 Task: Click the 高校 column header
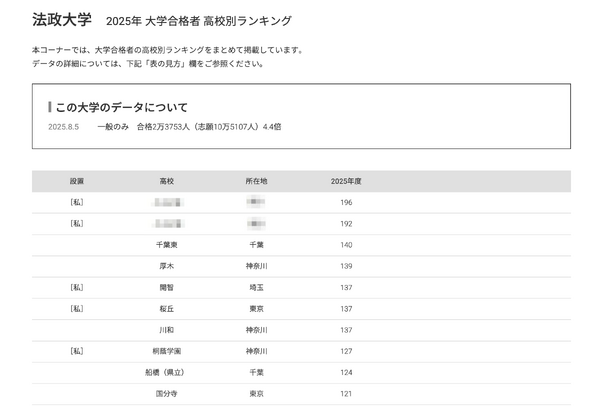tap(167, 181)
